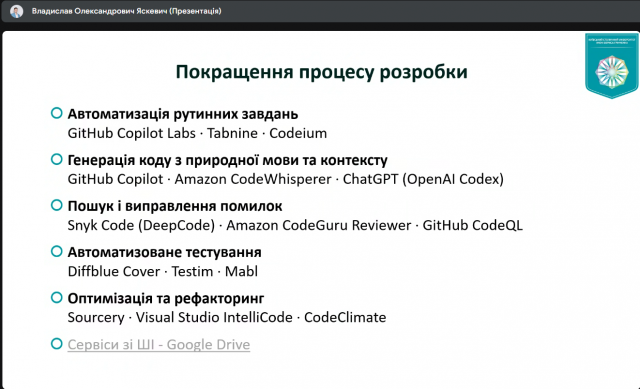This screenshot has height=389, width=640.
Task: Click bullet circle next to 'Пошук і виправлення помилок'
Action: (57, 205)
